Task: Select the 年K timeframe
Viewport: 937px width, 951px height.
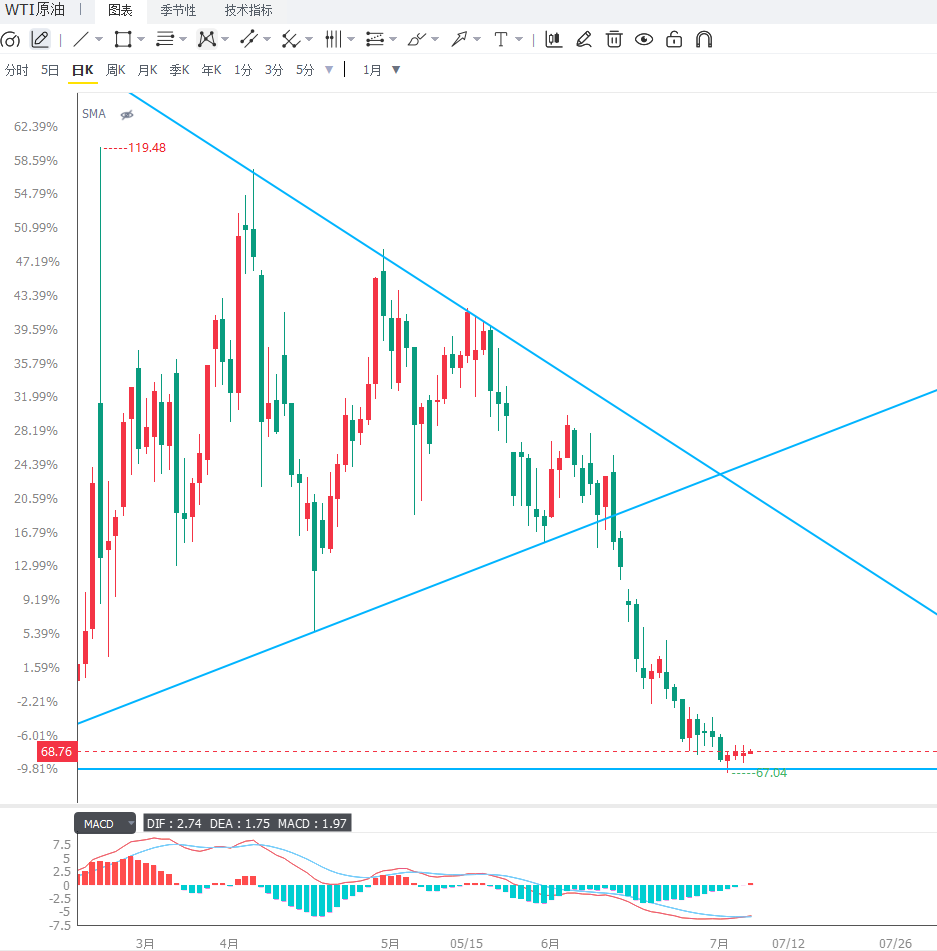Action: point(212,70)
